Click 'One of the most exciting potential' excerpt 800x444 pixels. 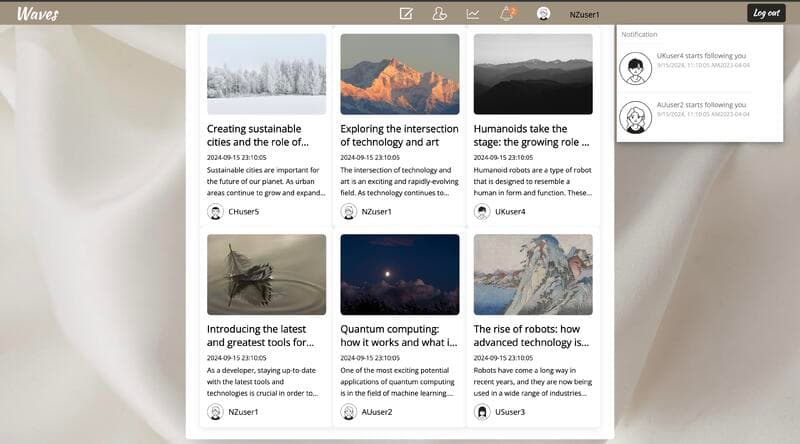tap(397, 382)
